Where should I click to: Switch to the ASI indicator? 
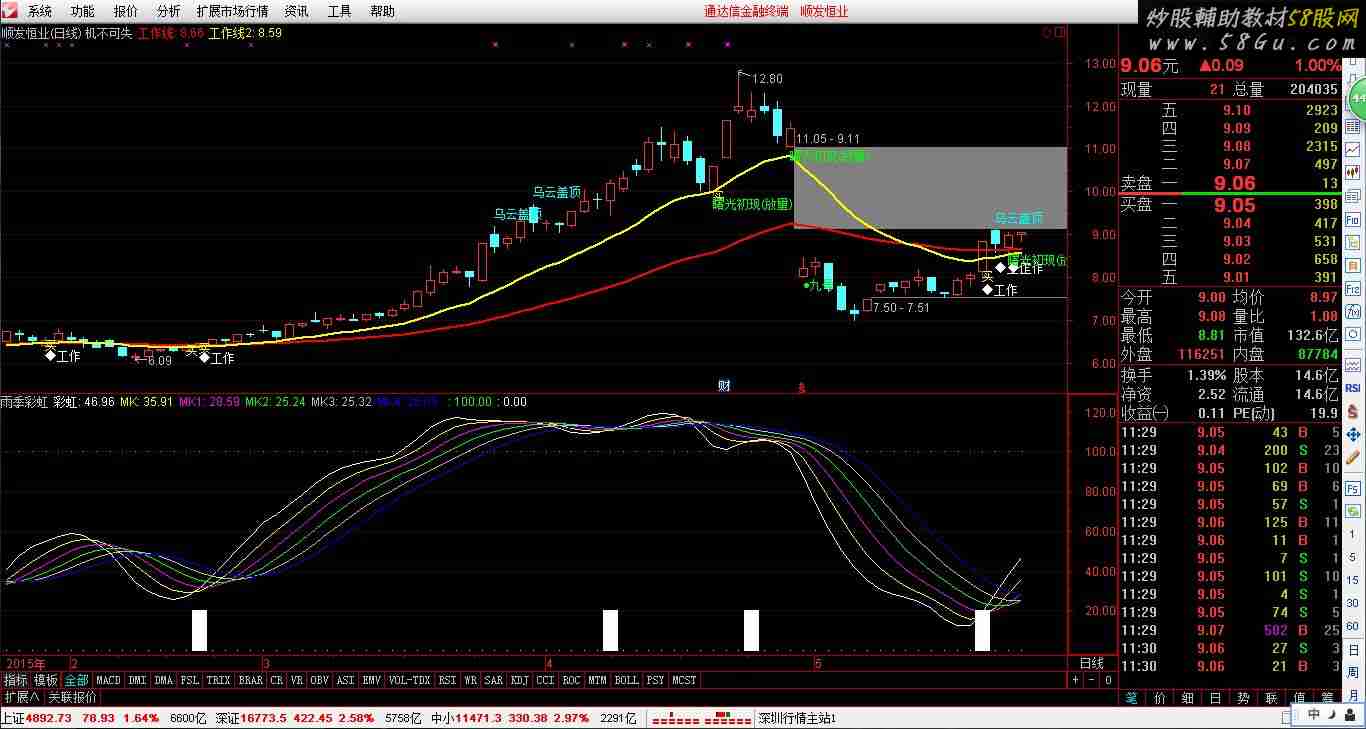pyautogui.click(x=346, y=680)
